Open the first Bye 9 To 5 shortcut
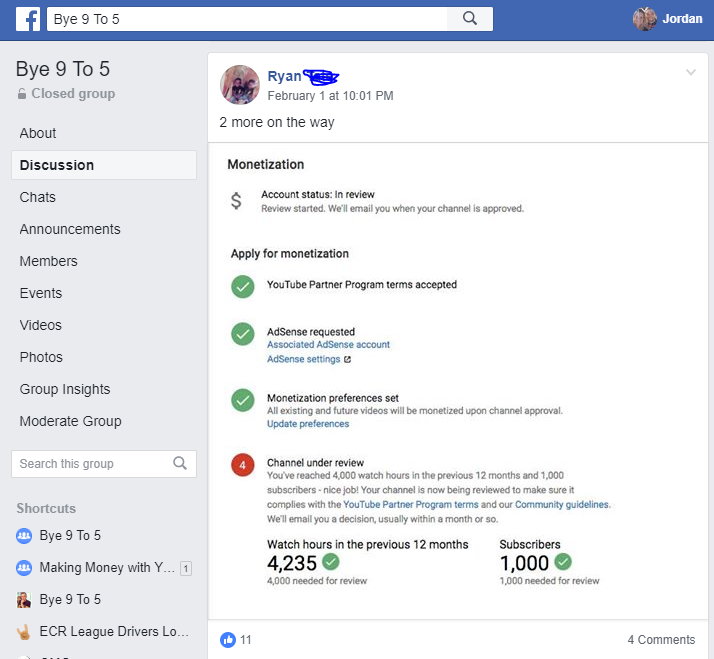 (x=70, y=536)
